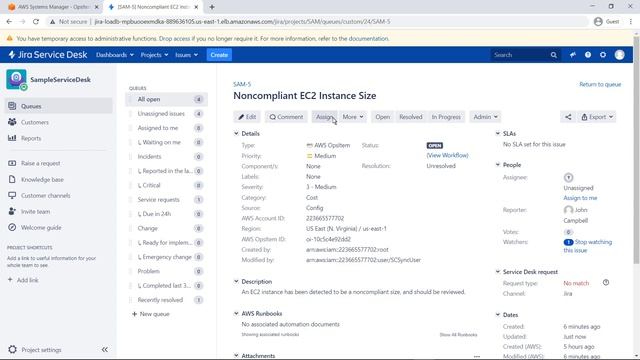The width and height of the screenshot is (640, 360).
Task: Click Assign to me link
Action: pyautogui.click(x=580, y=198)
